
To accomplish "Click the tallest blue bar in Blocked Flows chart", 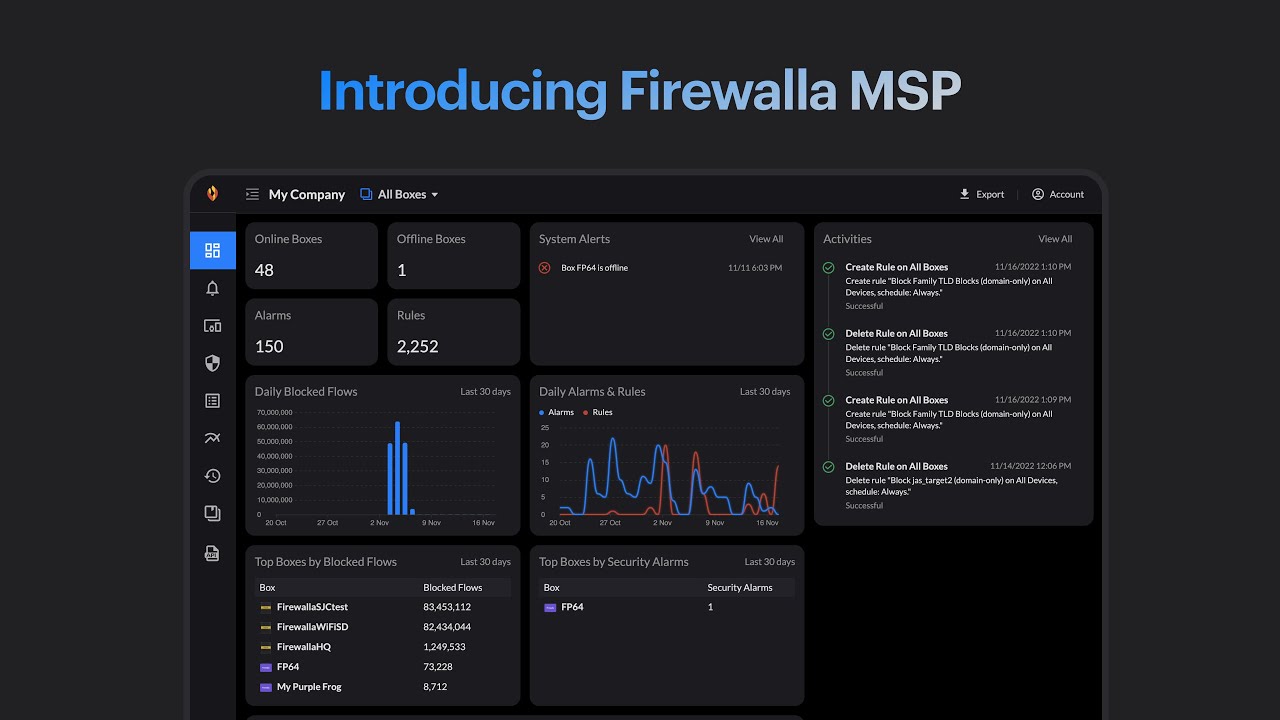I will tap(398, 468).
